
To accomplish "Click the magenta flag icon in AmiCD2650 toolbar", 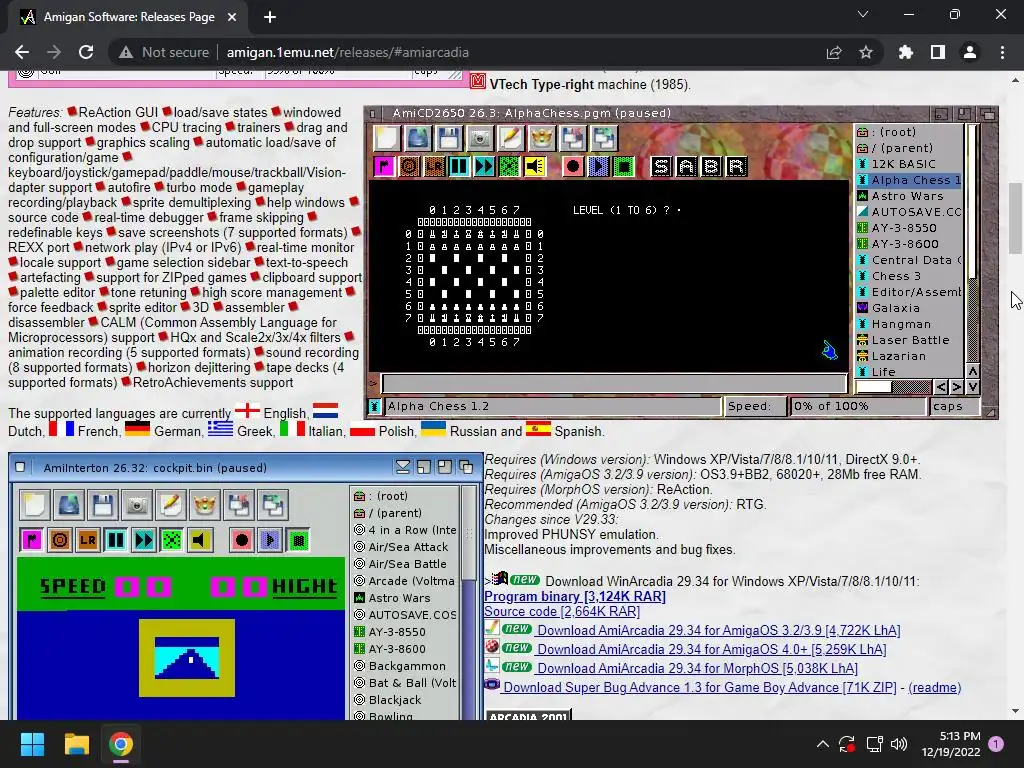I will [384, 167].
